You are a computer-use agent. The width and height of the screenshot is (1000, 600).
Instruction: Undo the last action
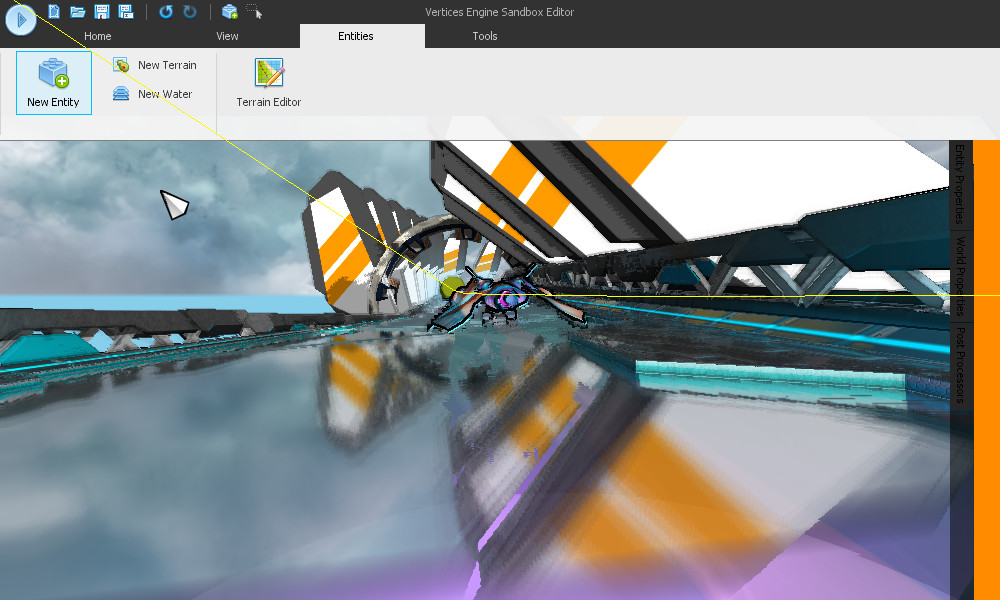[x=165, y=11]
